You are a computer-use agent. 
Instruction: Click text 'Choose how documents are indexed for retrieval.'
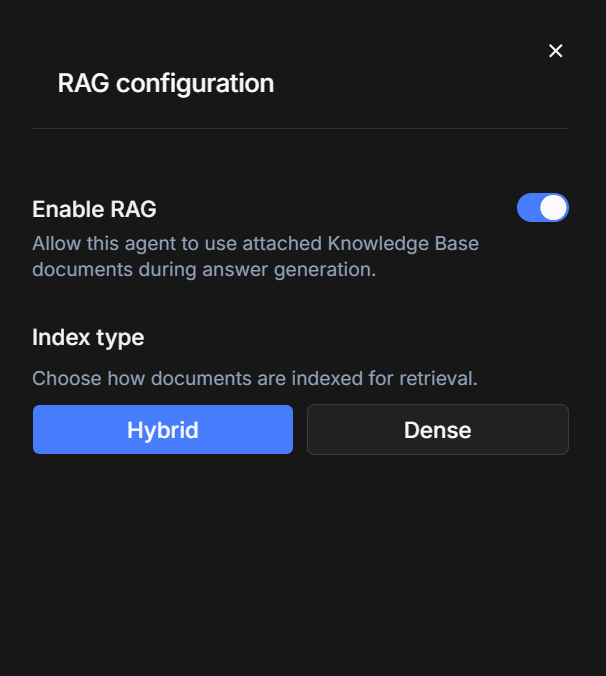255,378
